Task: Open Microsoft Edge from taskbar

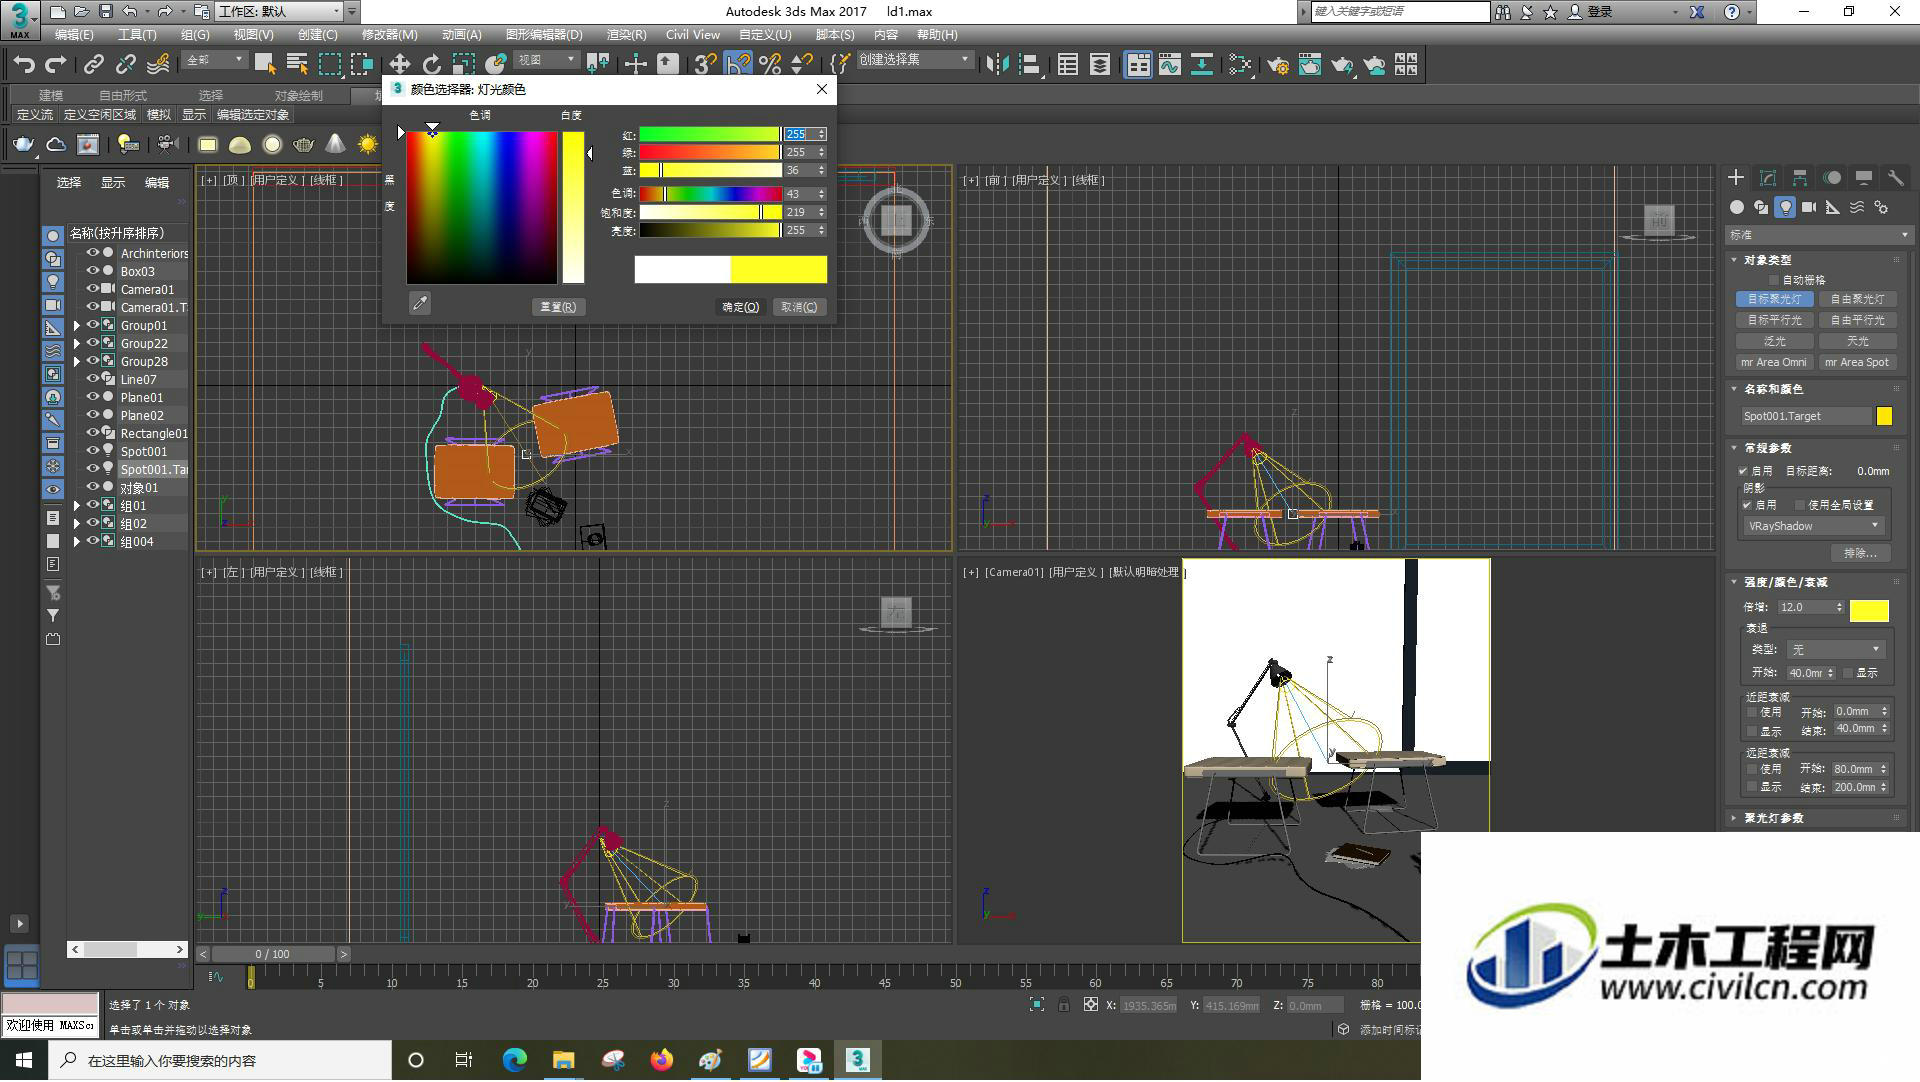Action: [x=514, y=1061]
